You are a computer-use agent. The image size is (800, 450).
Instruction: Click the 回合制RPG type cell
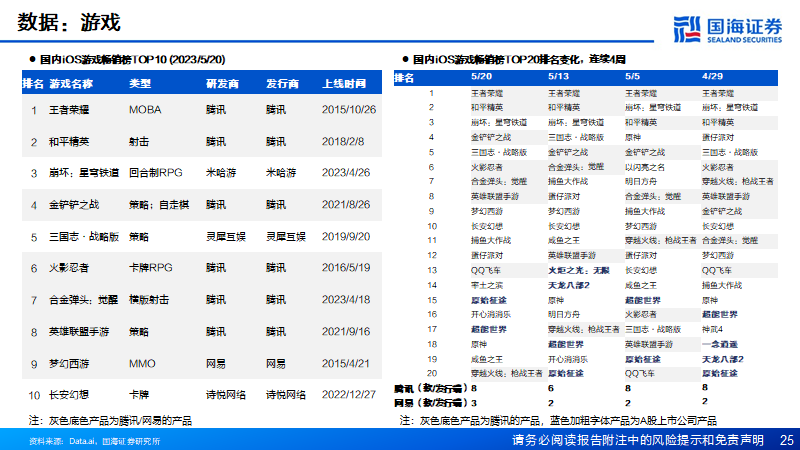point(156,173)
